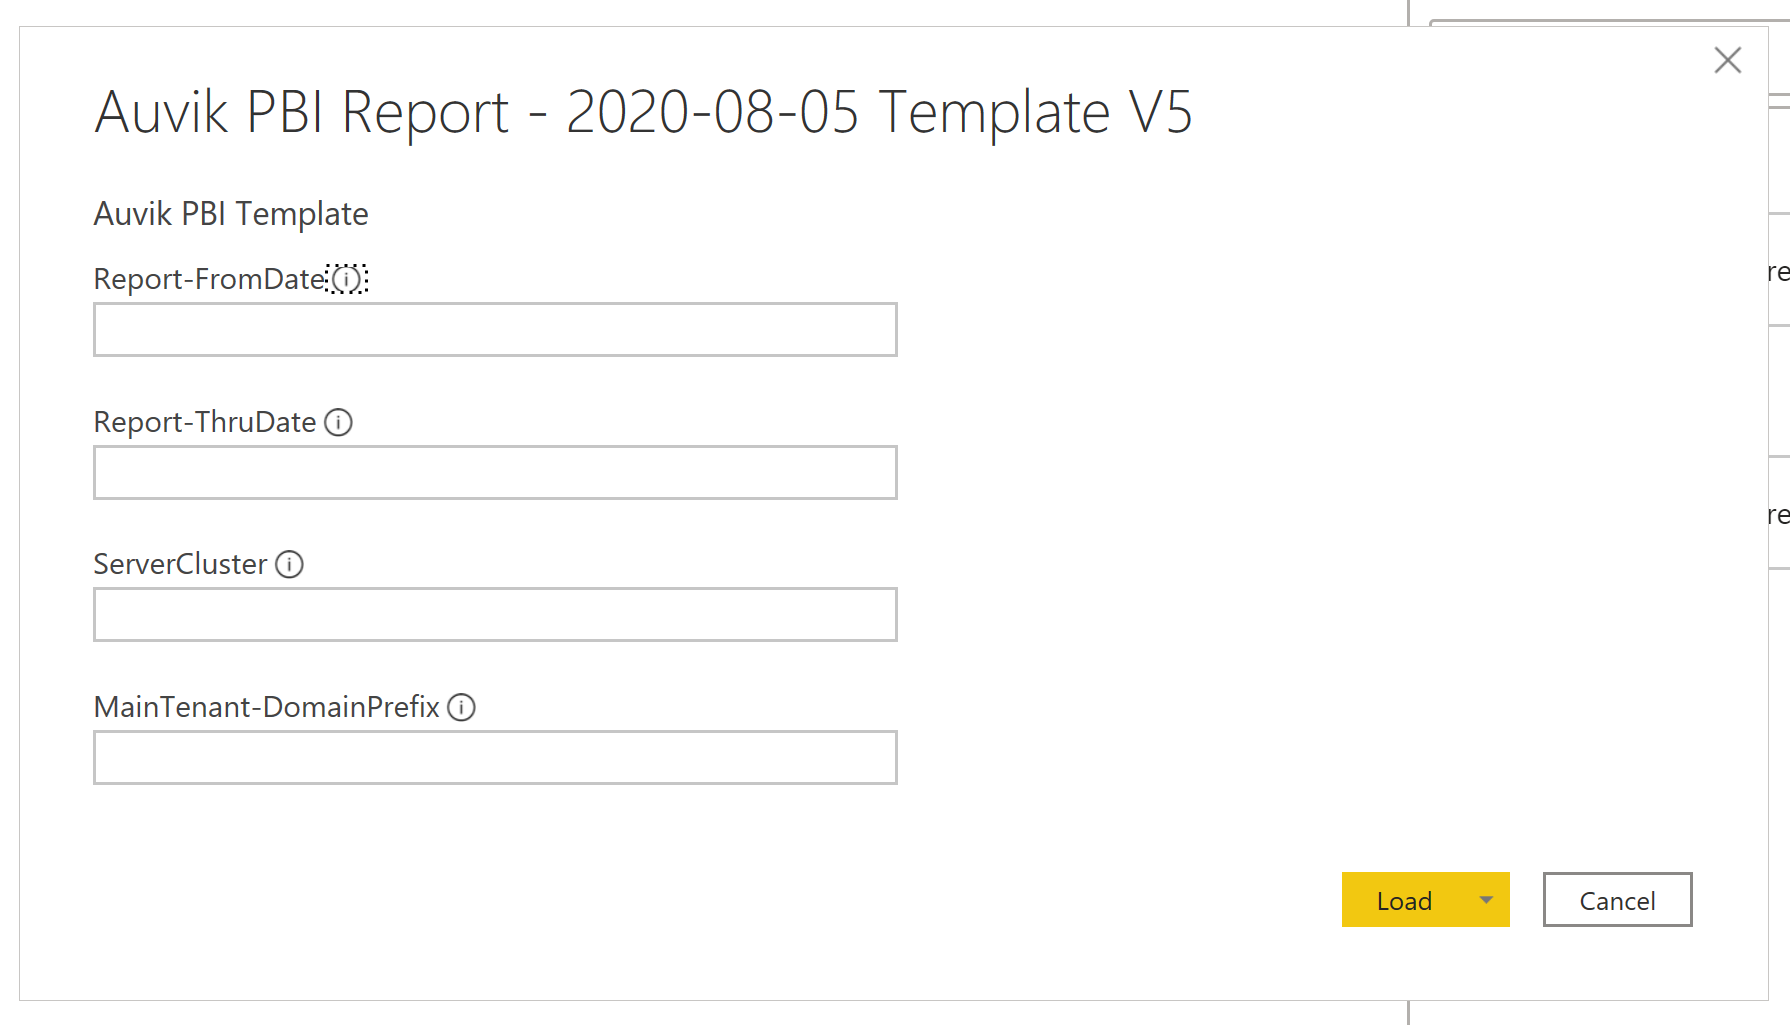Click the Load button
The width and height of the screenshot is (1790, 1025).
point(1403,900)
